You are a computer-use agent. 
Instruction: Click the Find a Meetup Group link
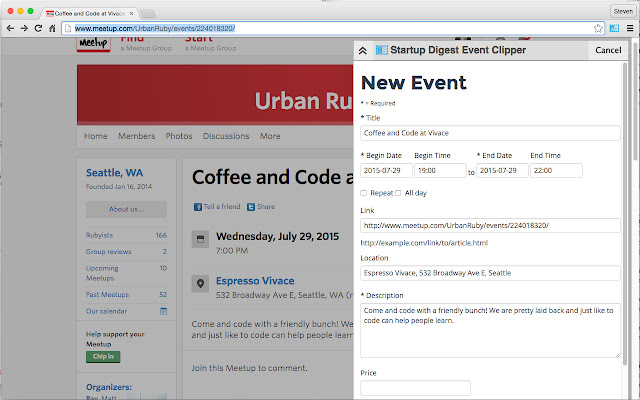(146, 43)
